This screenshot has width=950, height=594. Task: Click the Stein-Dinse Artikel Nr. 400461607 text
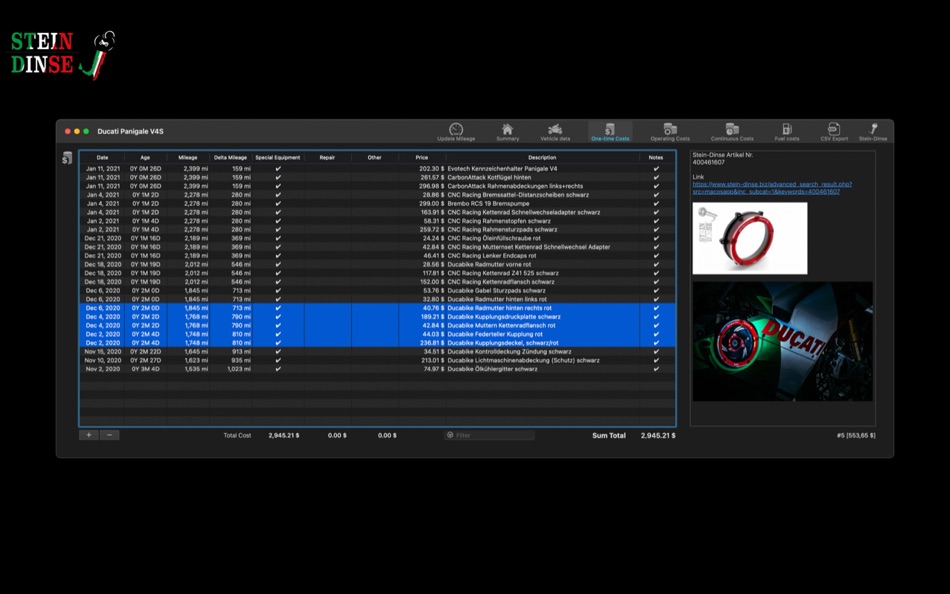(723, 159)
